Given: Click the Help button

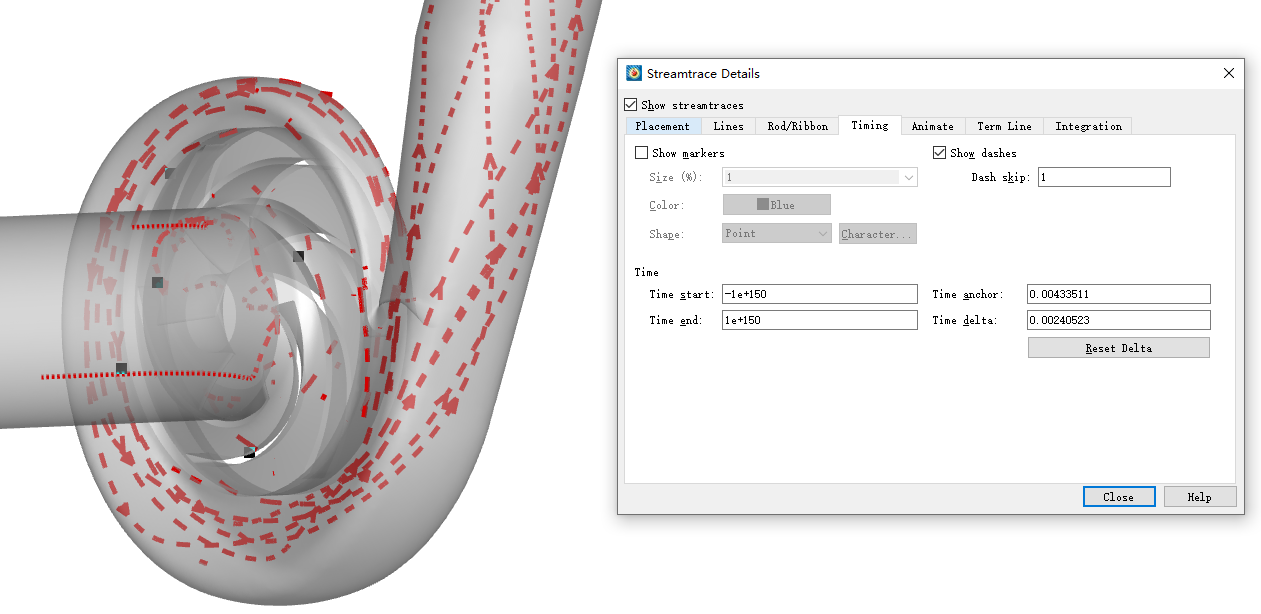Looking at the screenshot, I should coord(1199,497).
